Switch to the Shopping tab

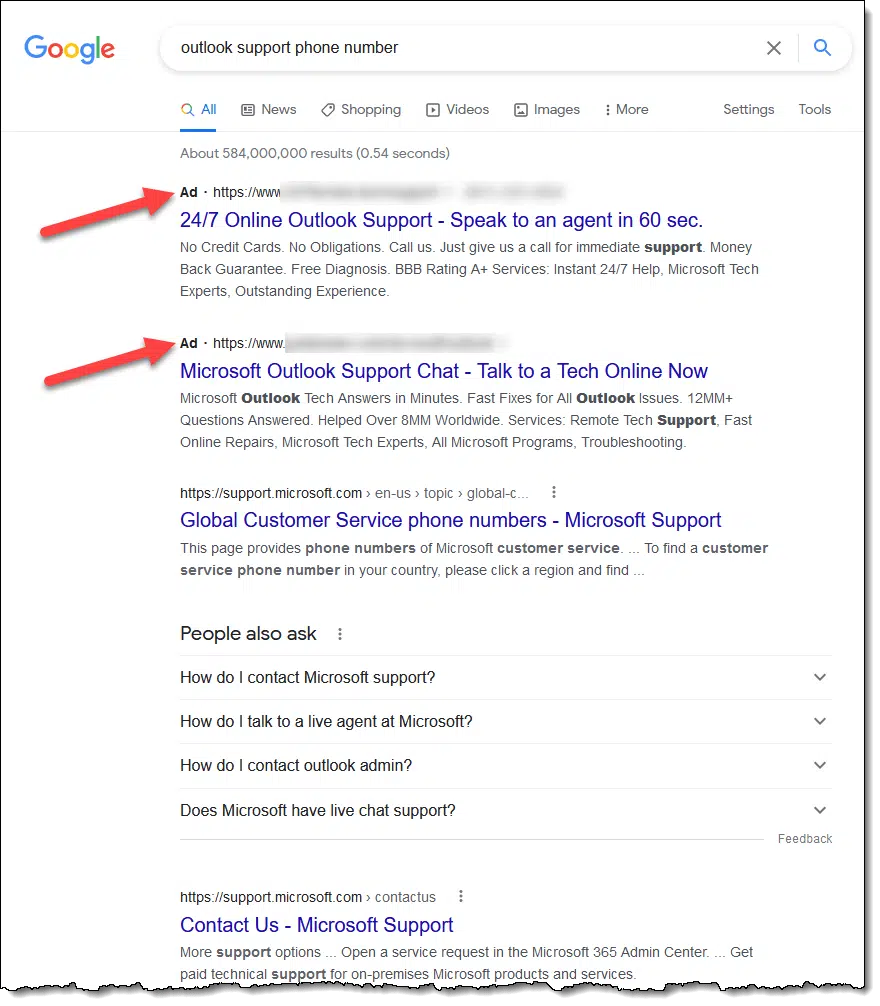point(361,110)
